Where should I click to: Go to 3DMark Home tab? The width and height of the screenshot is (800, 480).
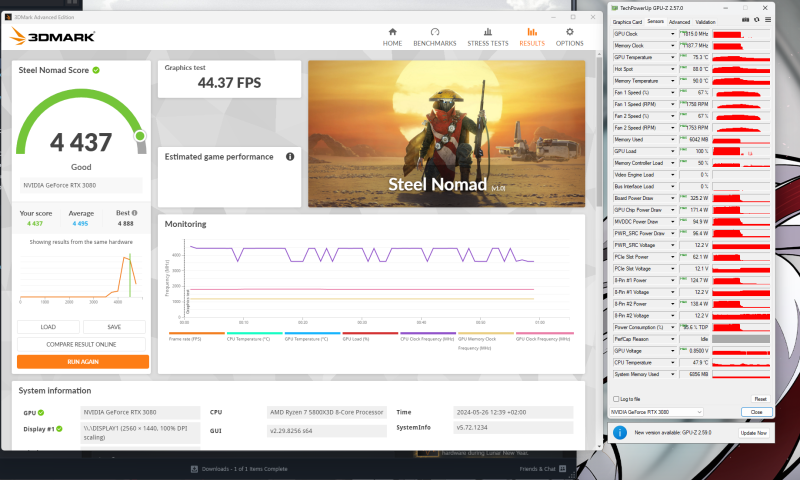click(392, 37)
